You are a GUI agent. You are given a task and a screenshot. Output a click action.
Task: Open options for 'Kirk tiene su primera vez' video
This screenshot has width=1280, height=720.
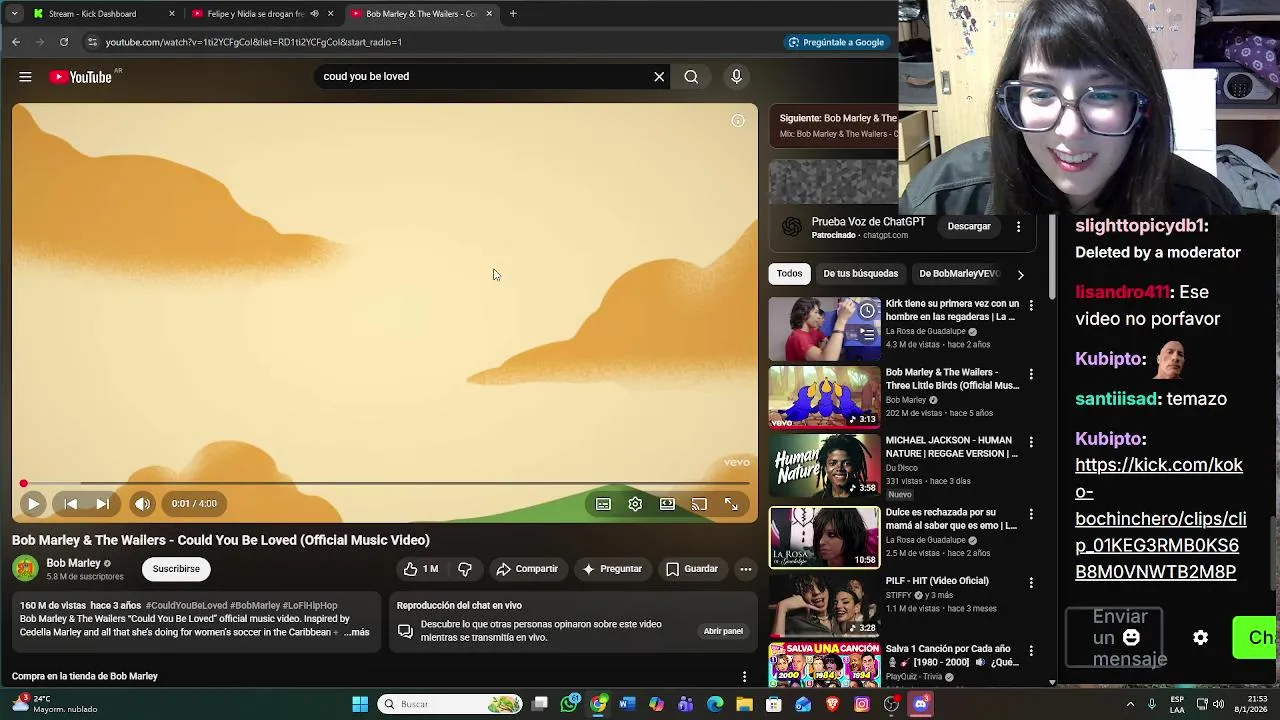tap(1031, 305)
